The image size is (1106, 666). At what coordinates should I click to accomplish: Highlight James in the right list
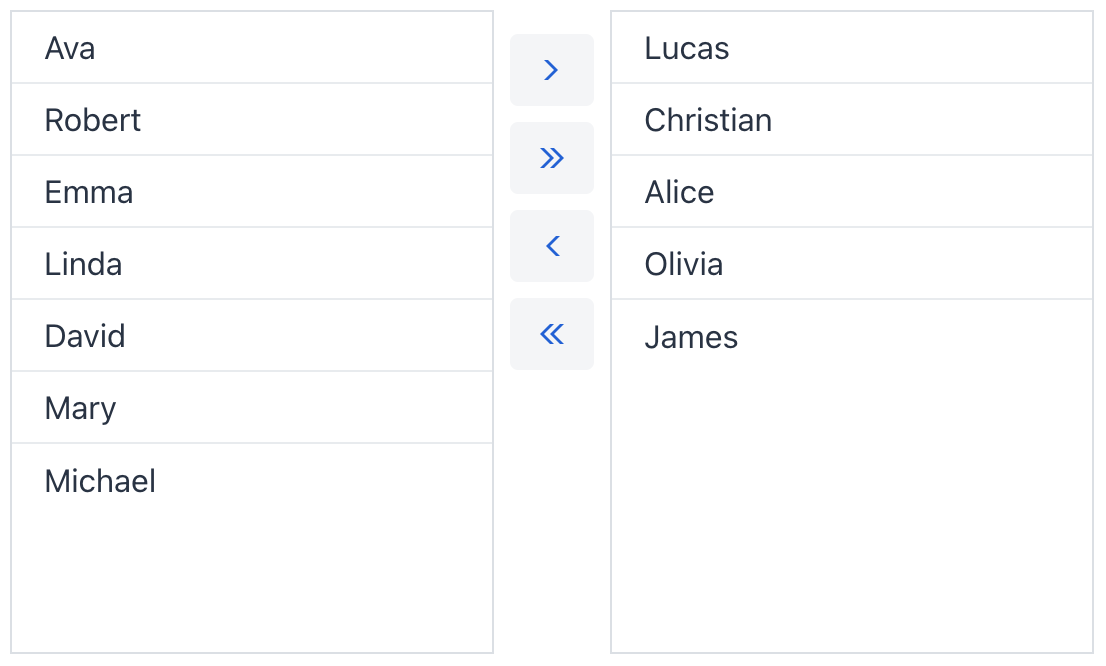(691, 337)
